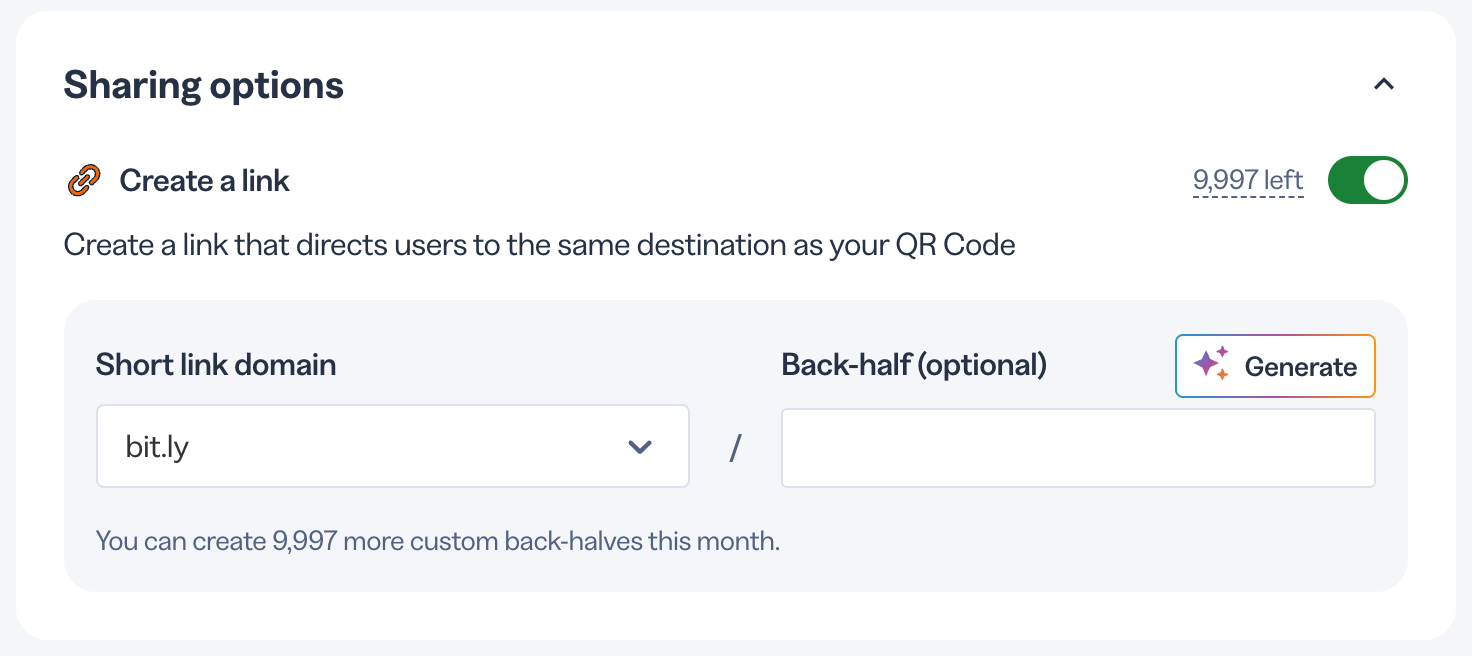Click the upward caret icon at top right
The width and height of the screenshot is (1472, 656).
[1384, 85]
